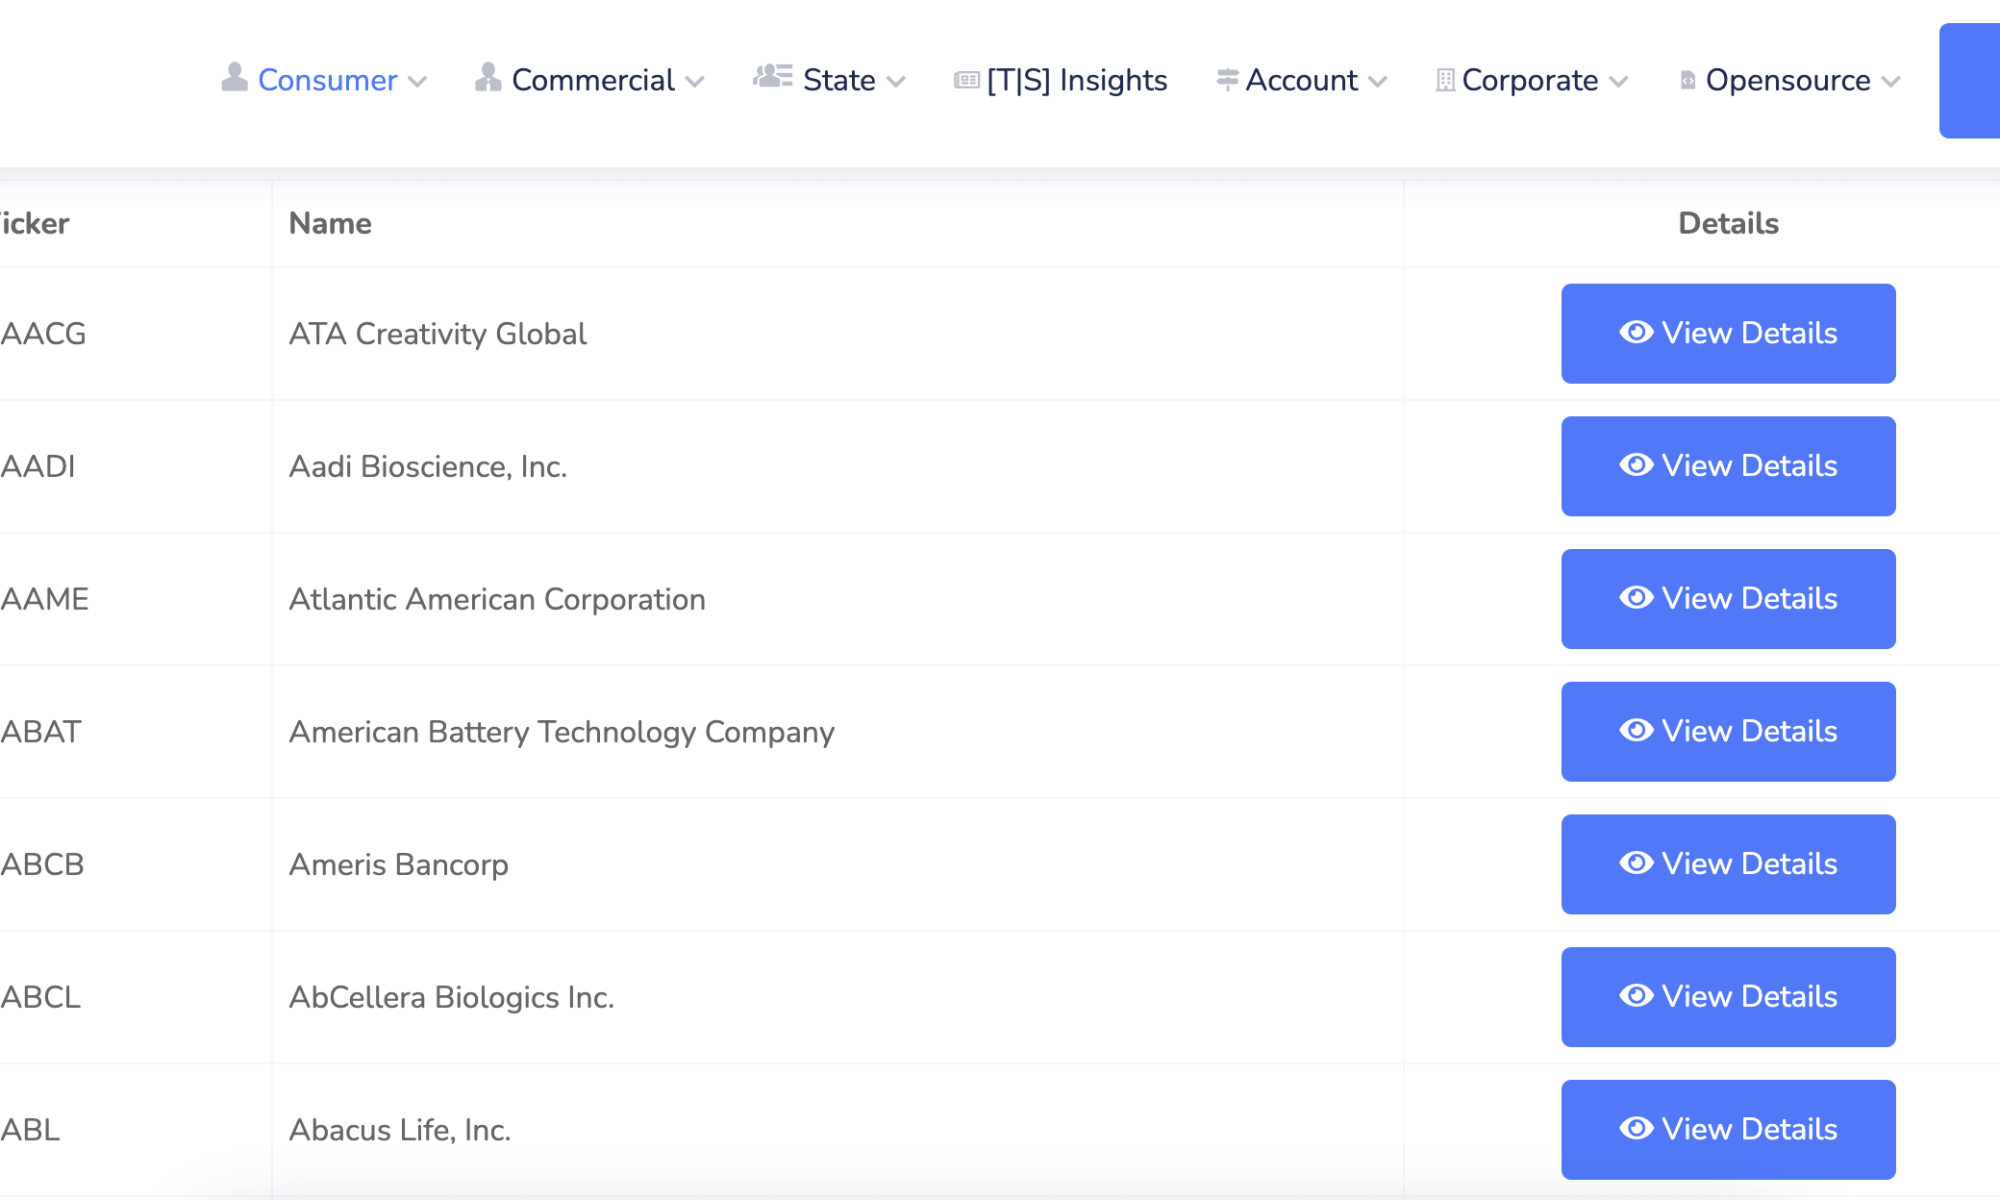
Task: Click the Opensource file icon
Action: click(x=1687, y=80)
